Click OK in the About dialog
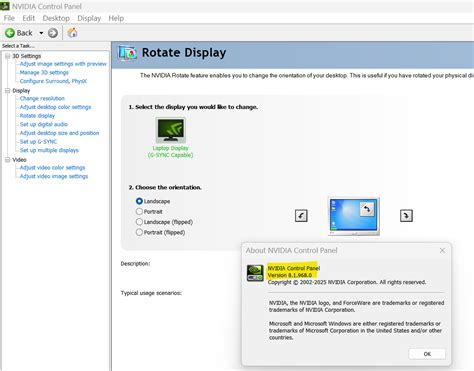Image resolution: width=474 pixels, height=371 pixels. (x=427, y=354)
